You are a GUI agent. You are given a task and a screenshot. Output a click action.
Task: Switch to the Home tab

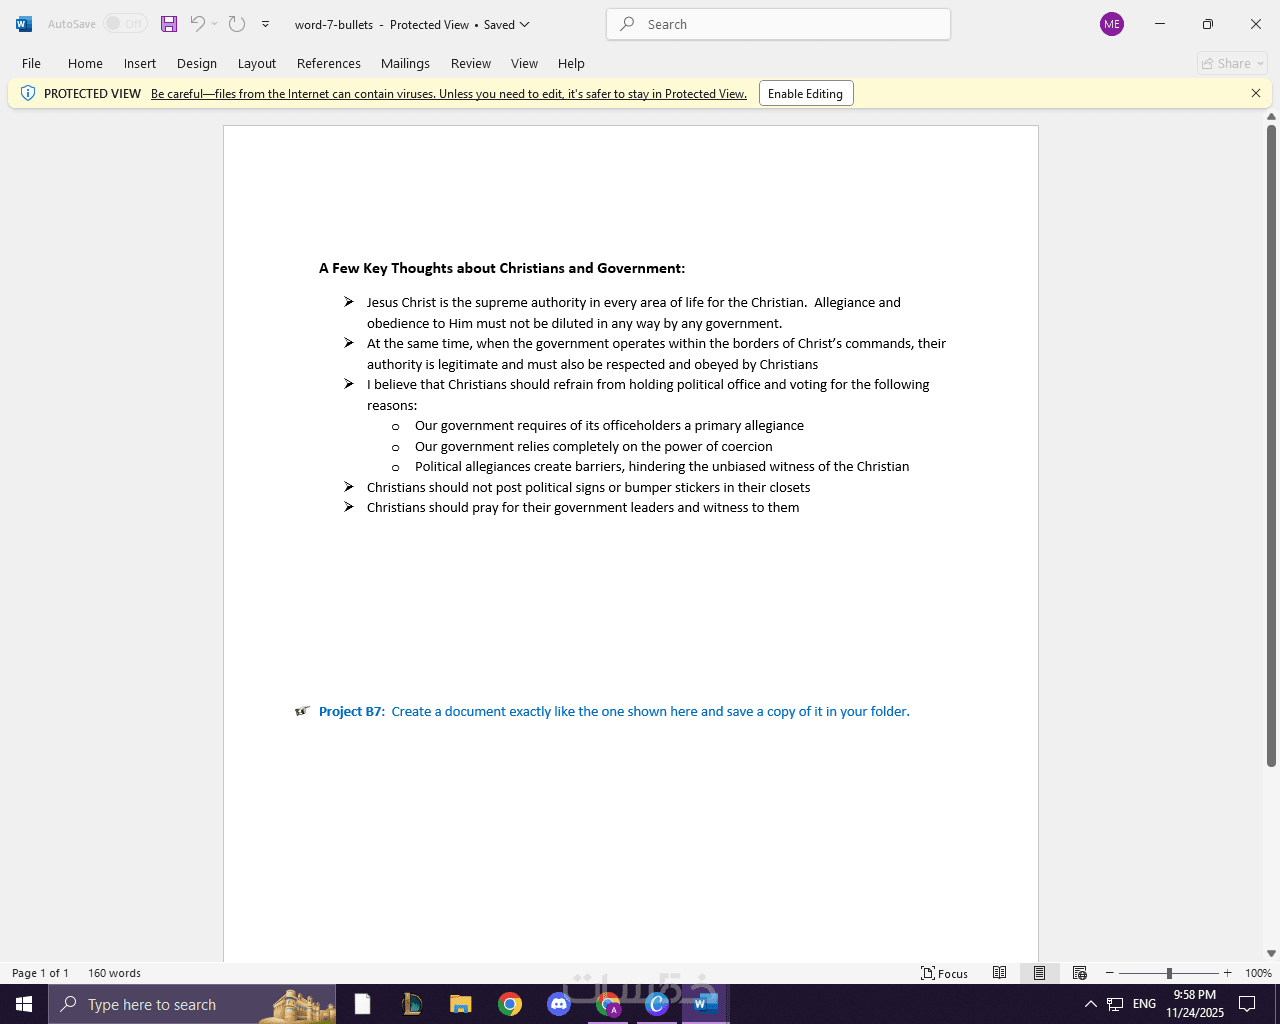pos(85,63)
